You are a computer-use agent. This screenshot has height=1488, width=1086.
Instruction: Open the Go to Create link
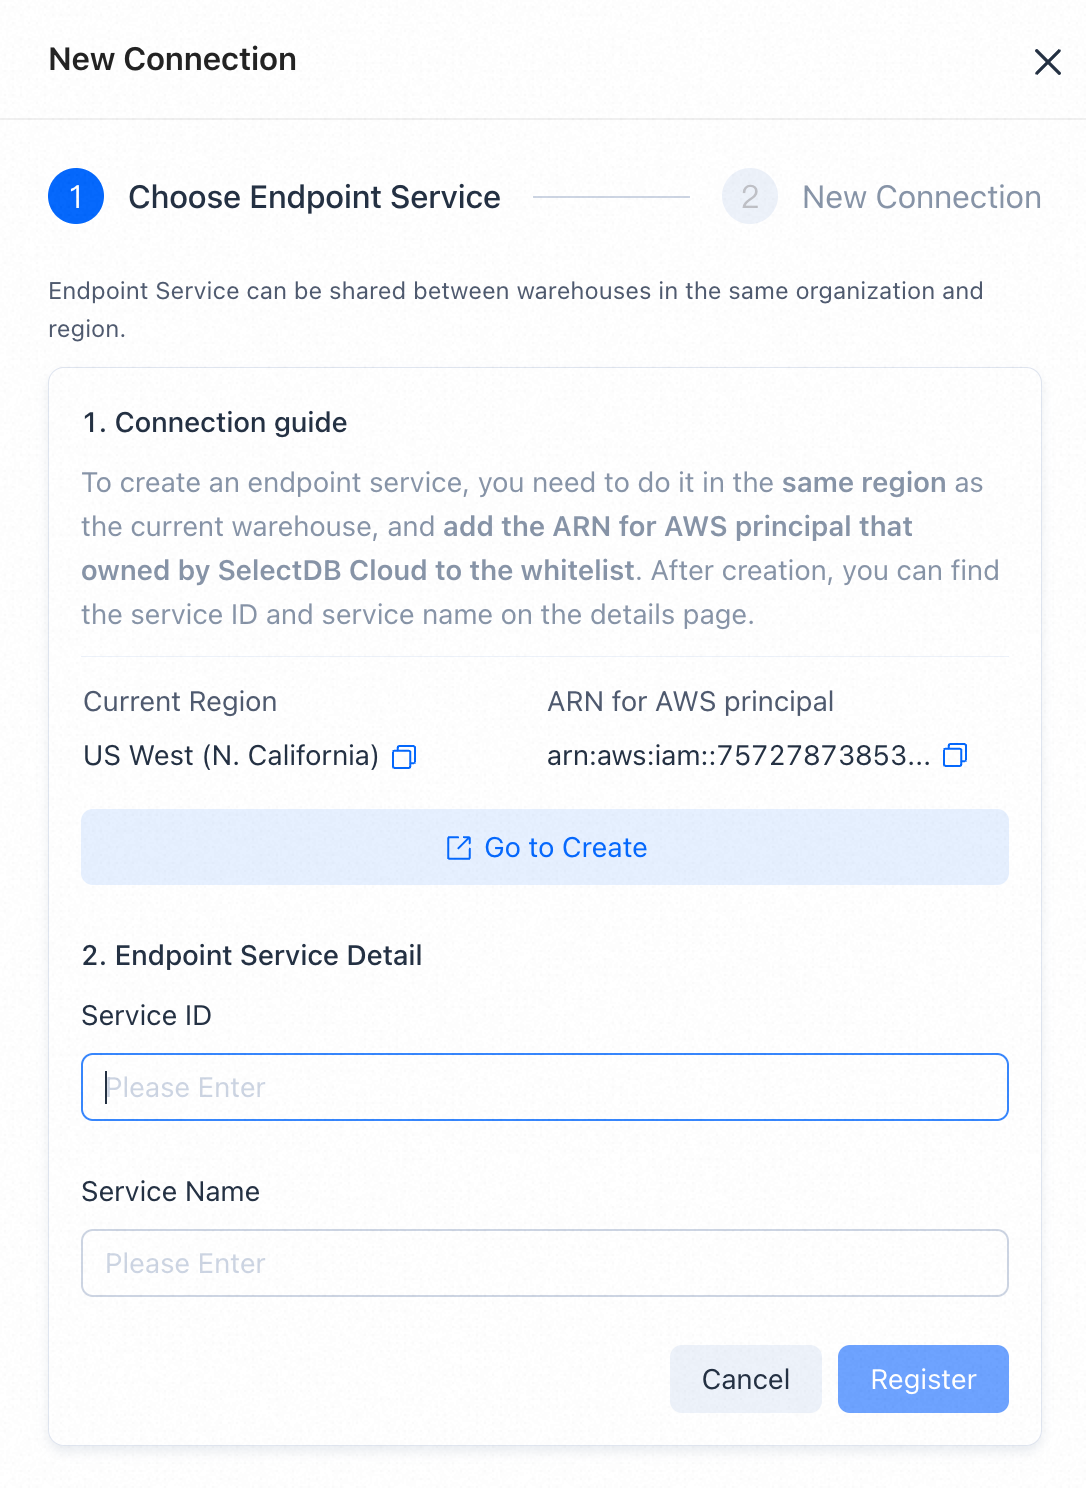[545, 847]
